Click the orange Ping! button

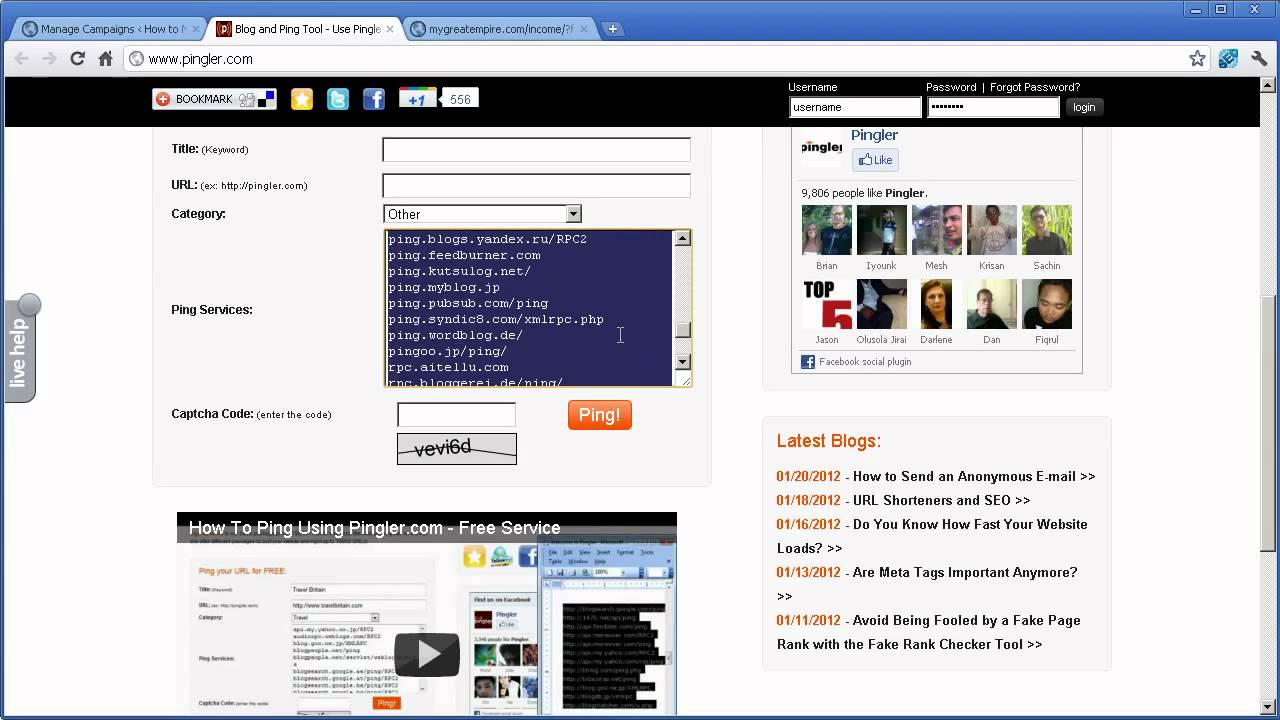coord(600,415)
